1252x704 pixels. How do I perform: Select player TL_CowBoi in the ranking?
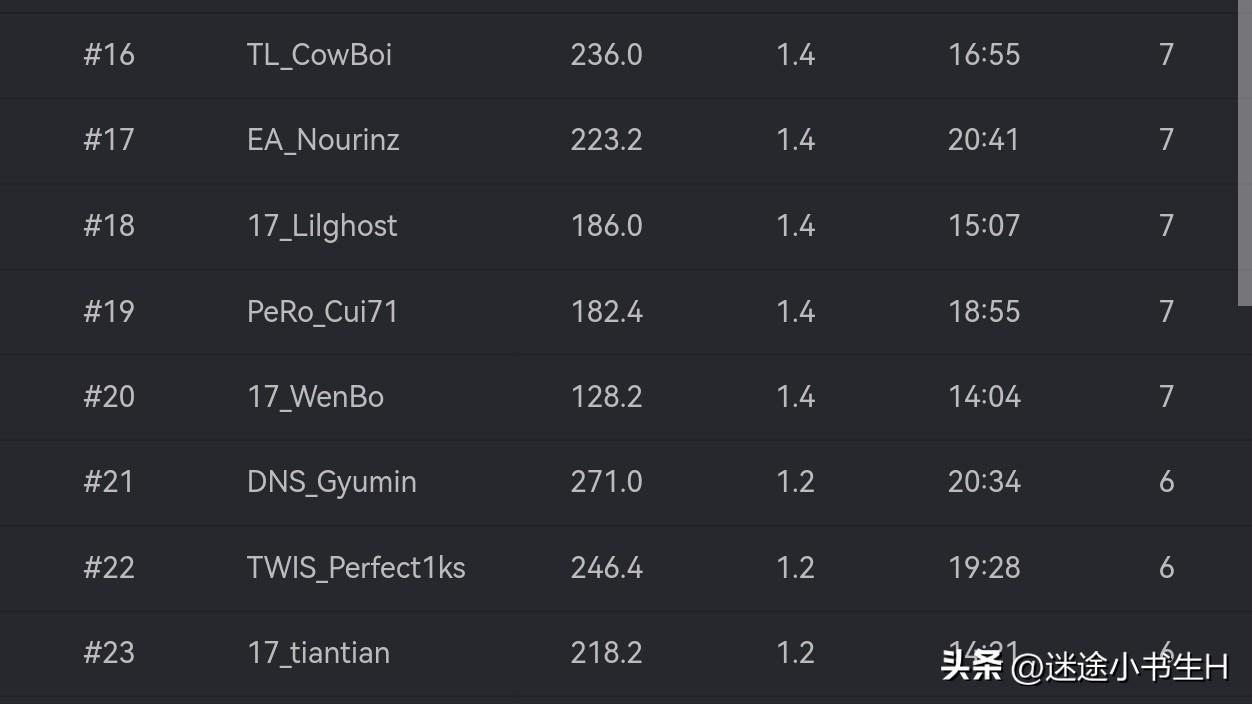[319, 55]
